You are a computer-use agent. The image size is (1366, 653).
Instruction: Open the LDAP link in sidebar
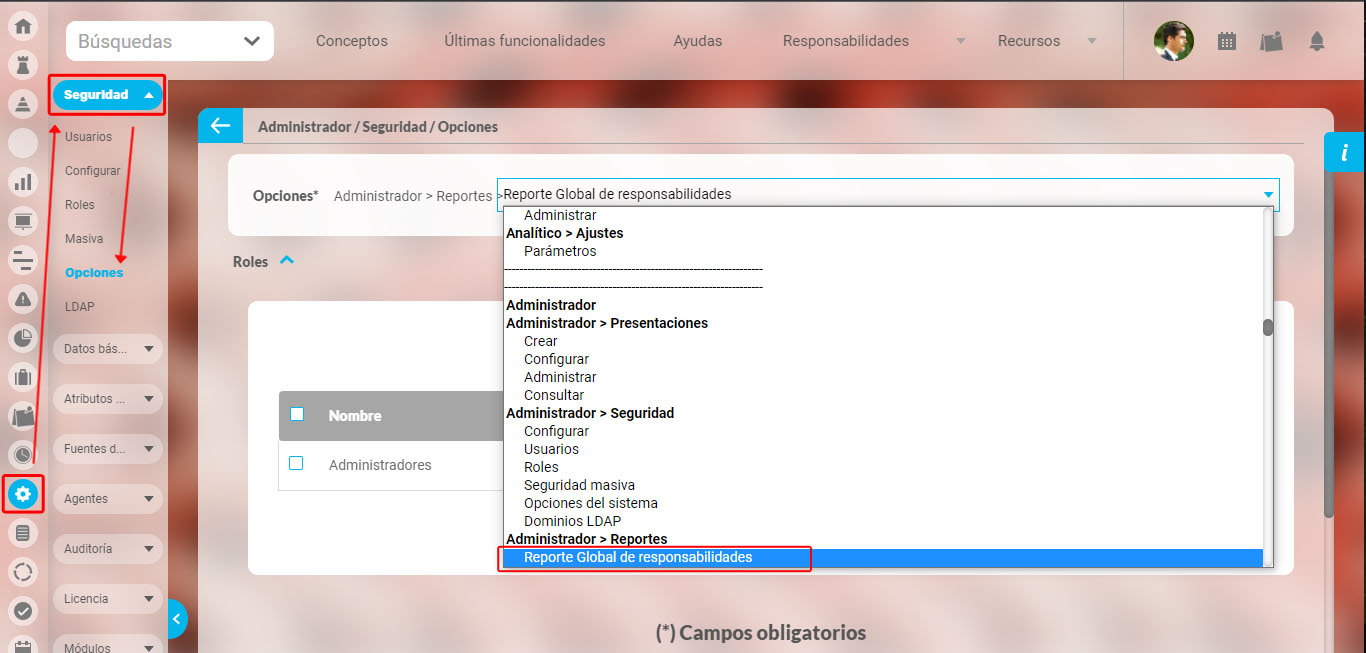click(80, 307)
